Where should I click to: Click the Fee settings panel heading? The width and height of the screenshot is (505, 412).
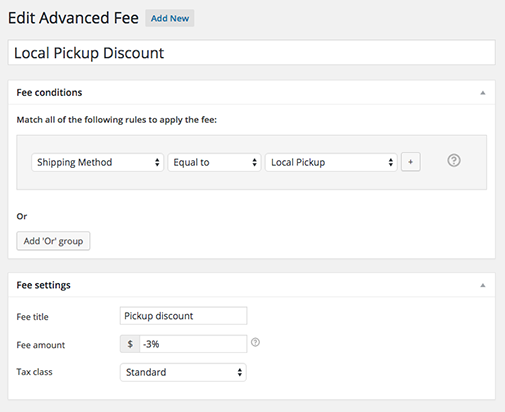point(44,285)
